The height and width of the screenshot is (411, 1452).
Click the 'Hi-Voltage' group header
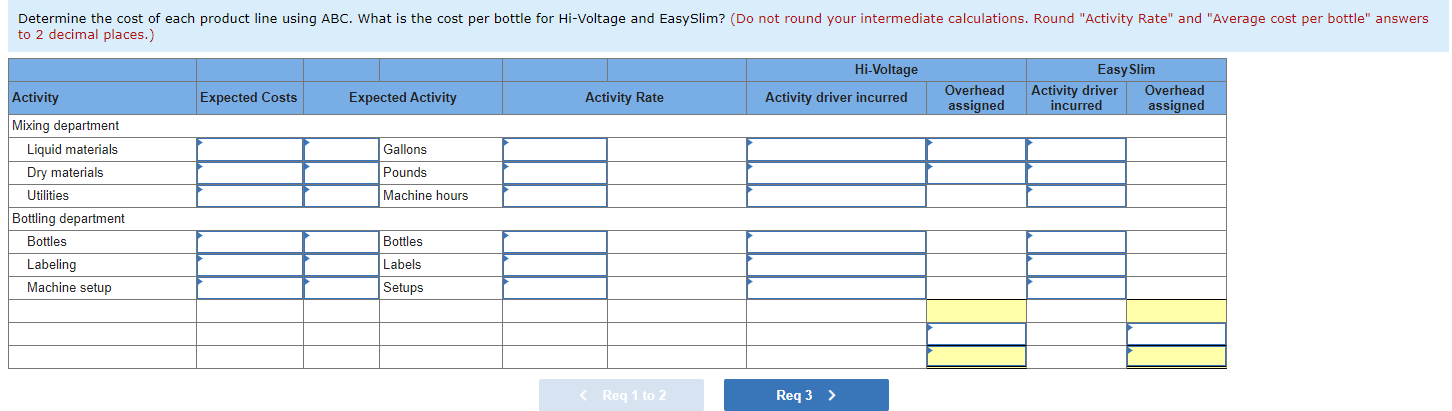click(x=886, y=69)
